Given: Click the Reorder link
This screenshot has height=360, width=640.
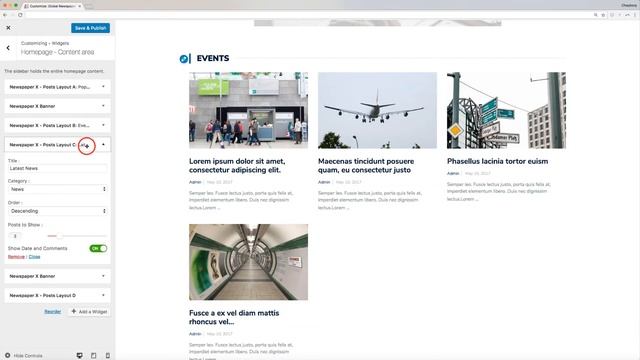Looking at the screenshot, I should (x=53, y=311).
